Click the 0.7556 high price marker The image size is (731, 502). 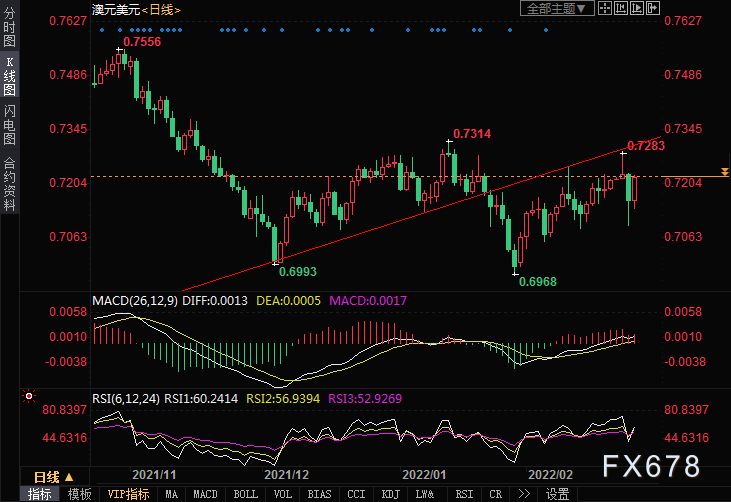pos(142,42)
